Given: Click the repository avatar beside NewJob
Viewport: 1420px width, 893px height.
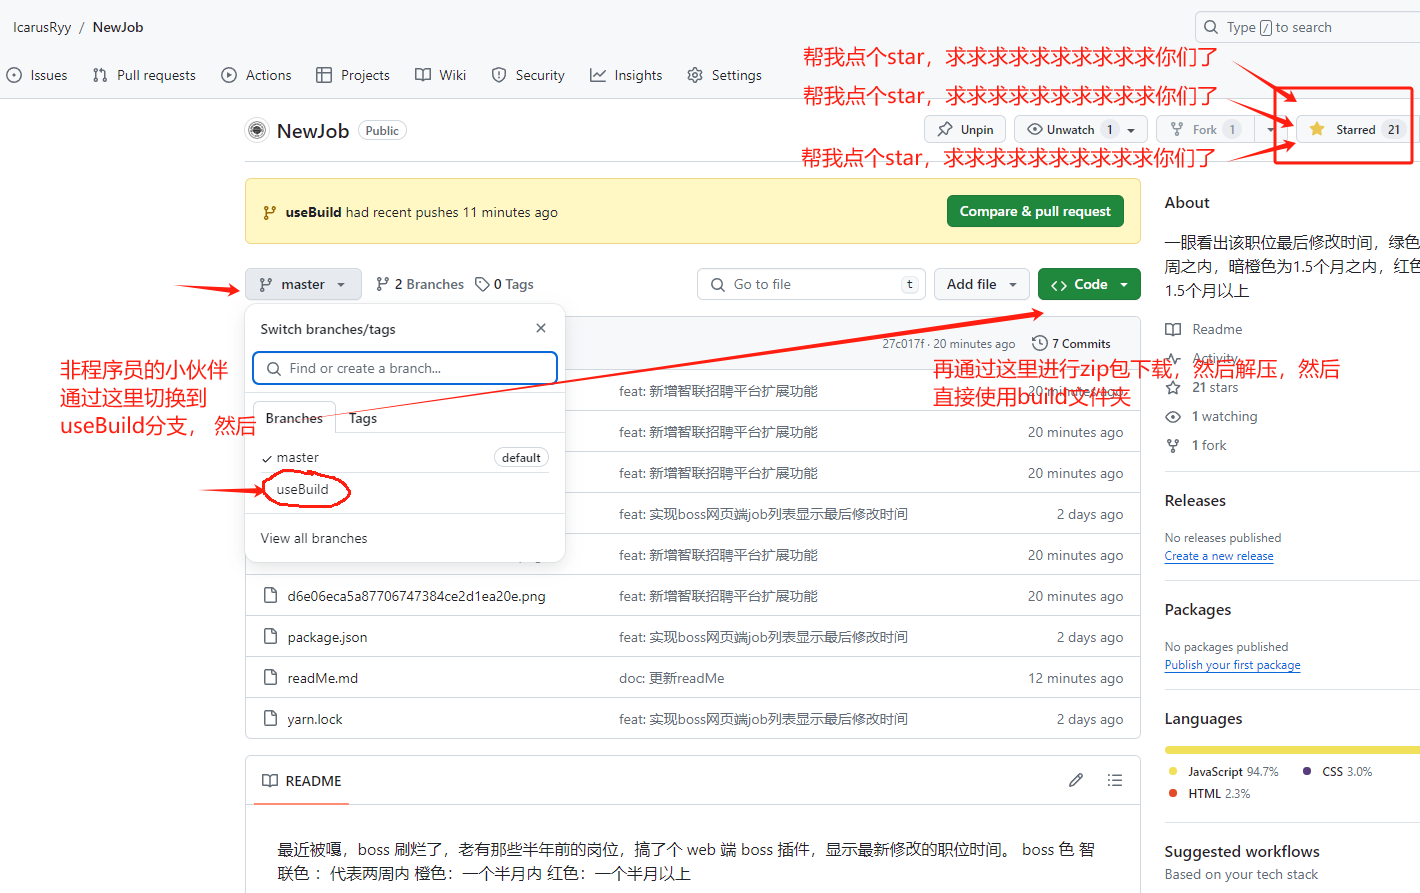Looking at the screenshot, I should point(257,130).
